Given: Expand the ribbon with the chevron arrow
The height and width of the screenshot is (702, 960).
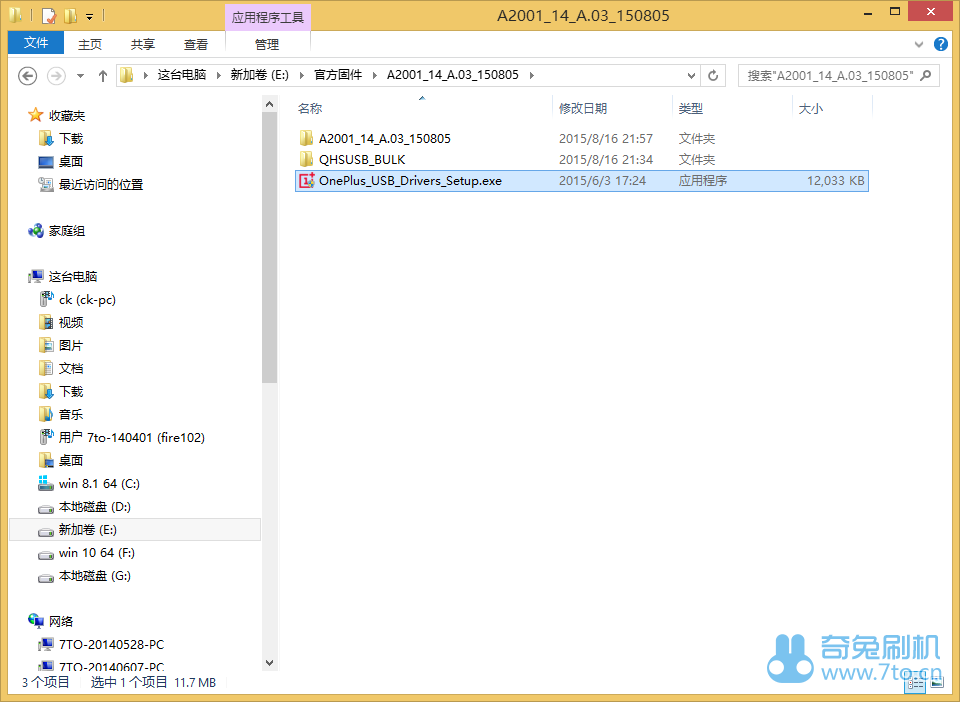Looking at the screenshot, I should pos(920,45).
